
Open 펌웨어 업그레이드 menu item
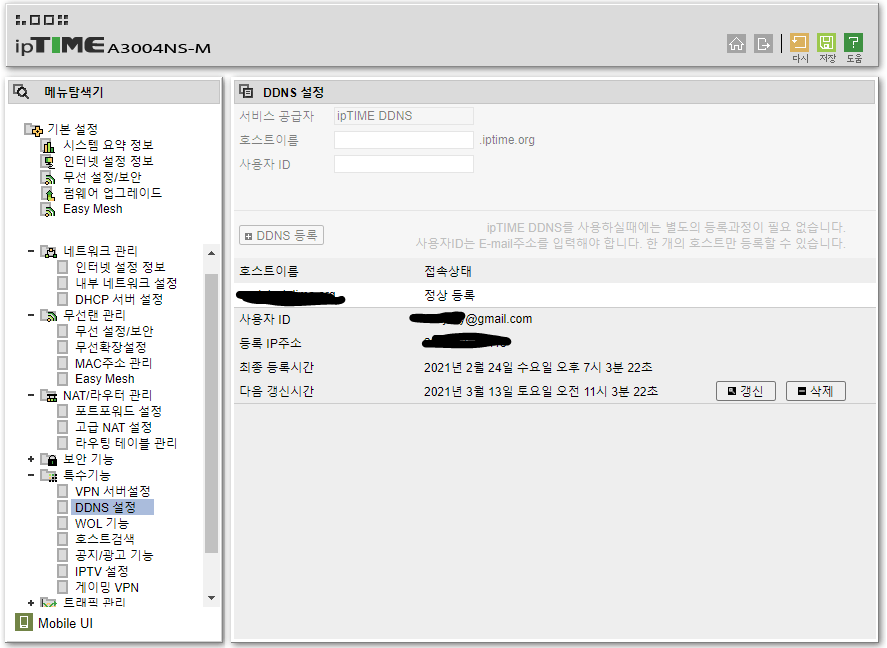pyautogui.click(x=112, y=193)
